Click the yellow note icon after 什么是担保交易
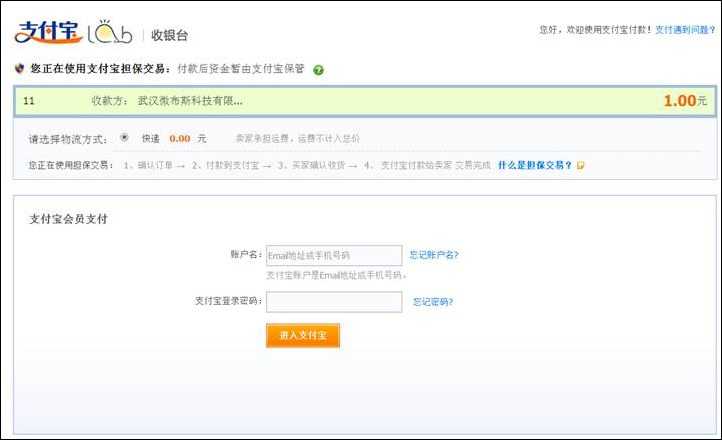 tap(581, 165)
